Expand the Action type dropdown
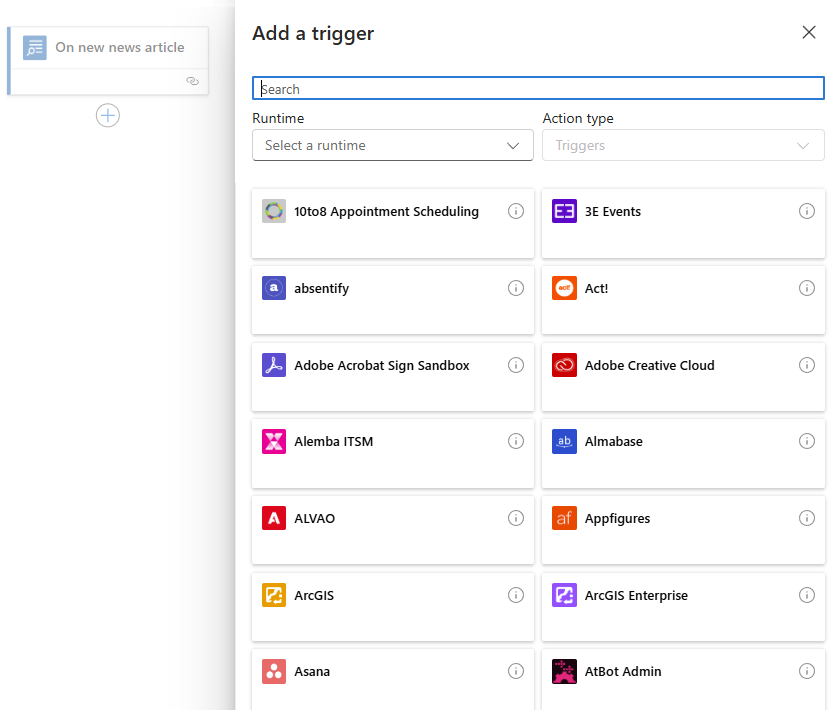 (x=683, y=145)
